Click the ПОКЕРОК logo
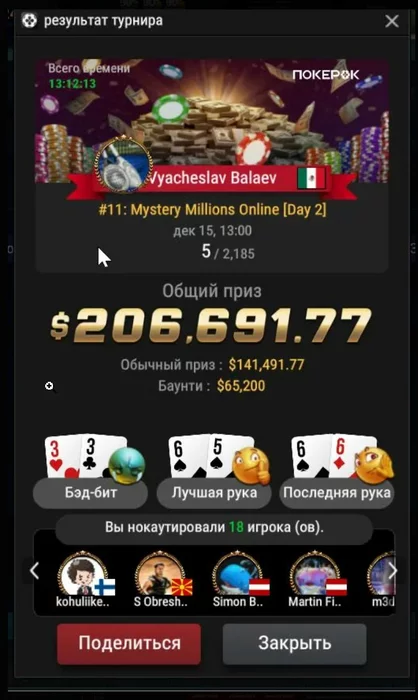Image resolution: width=418 pixels, height=700 pixels. pos(326,75)
